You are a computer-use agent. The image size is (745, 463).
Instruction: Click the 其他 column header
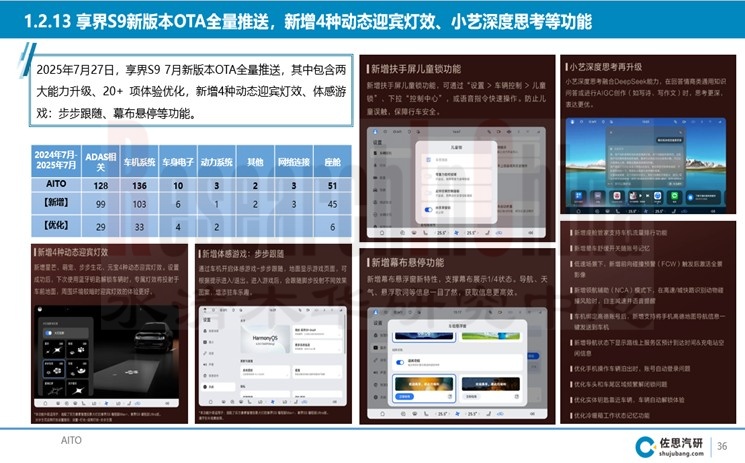pos(255,162)
